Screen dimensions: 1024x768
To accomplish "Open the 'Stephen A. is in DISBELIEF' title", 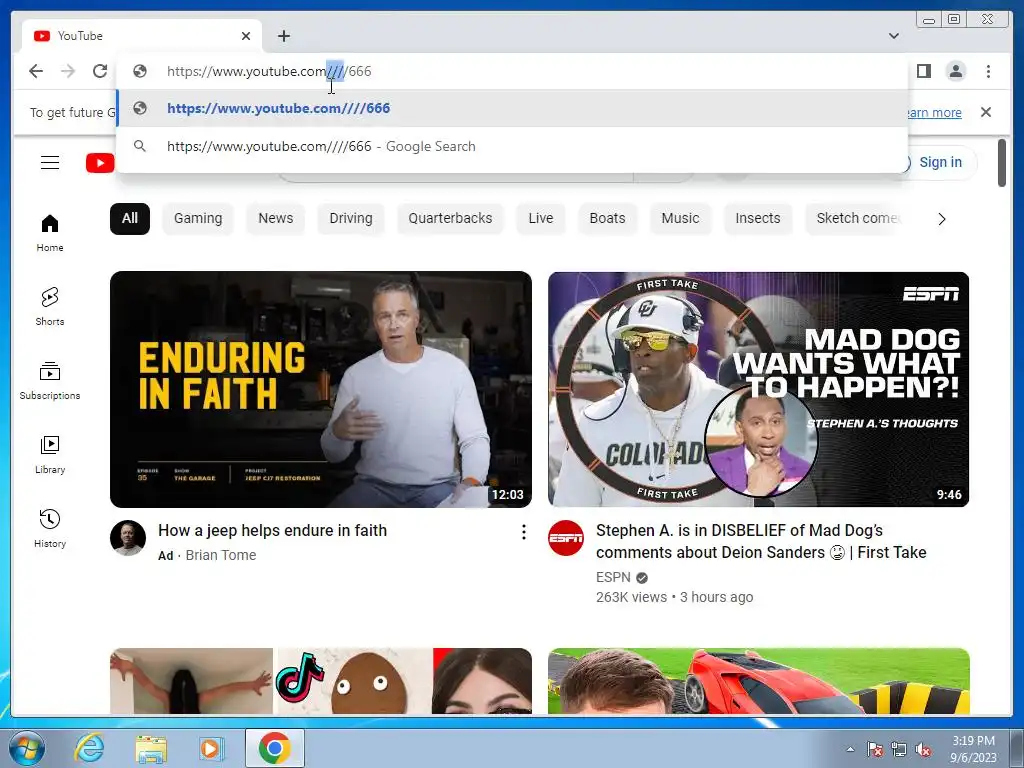I will click(761, 541).
